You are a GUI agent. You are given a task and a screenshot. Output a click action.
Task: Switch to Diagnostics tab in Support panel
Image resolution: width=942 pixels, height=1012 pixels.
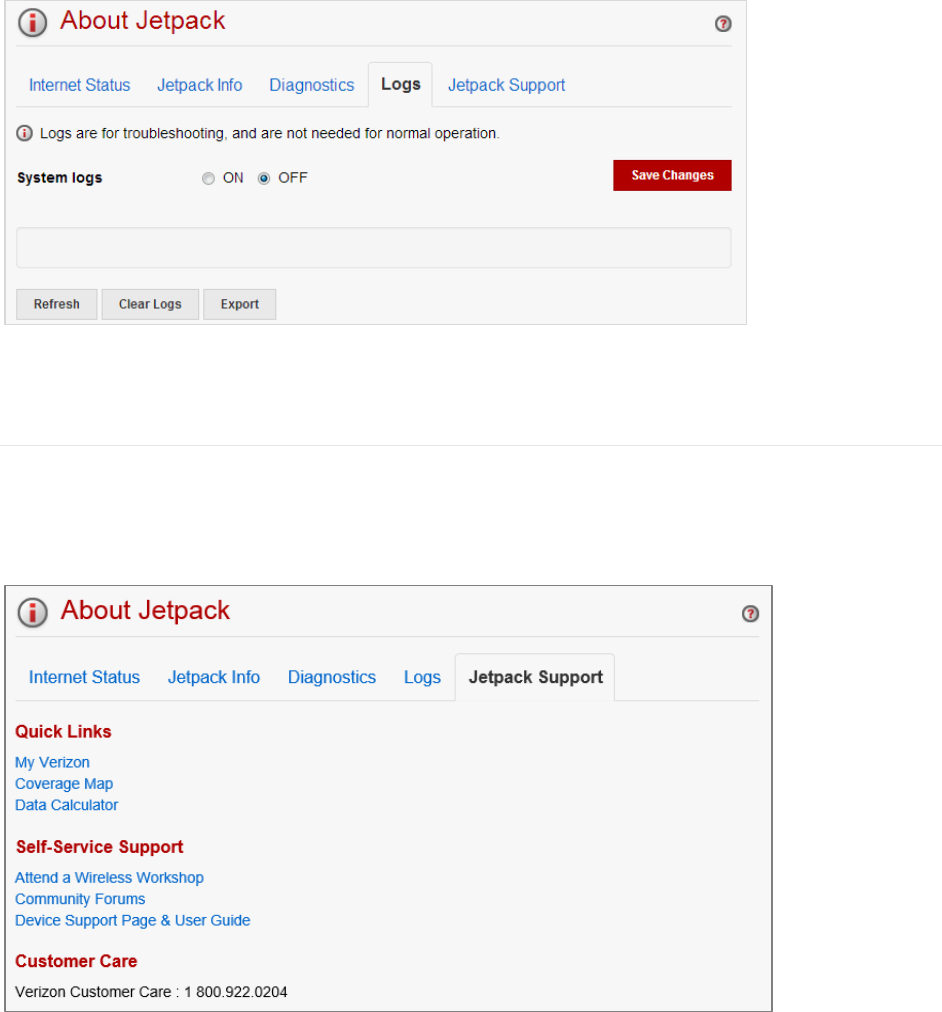click(x=332, y=677)
